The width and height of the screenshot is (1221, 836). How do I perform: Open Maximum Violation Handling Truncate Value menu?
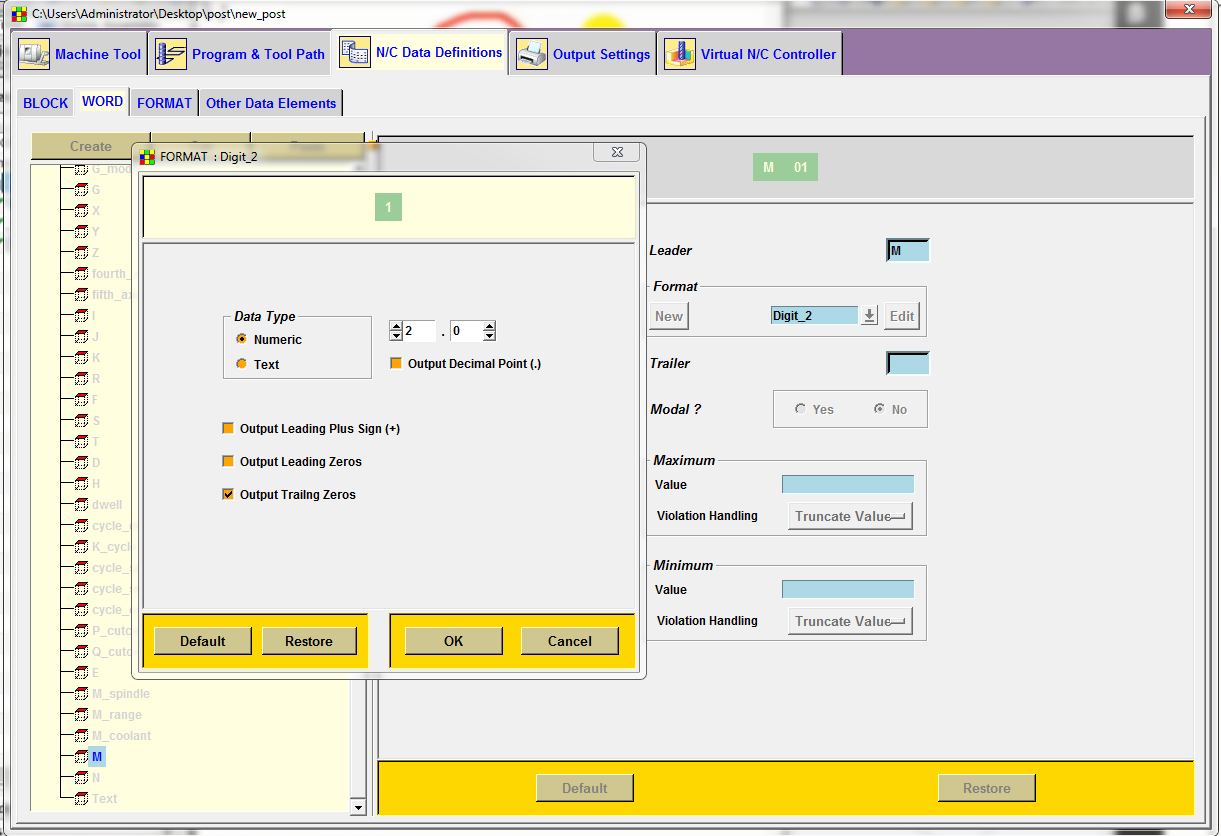(851, 516)
